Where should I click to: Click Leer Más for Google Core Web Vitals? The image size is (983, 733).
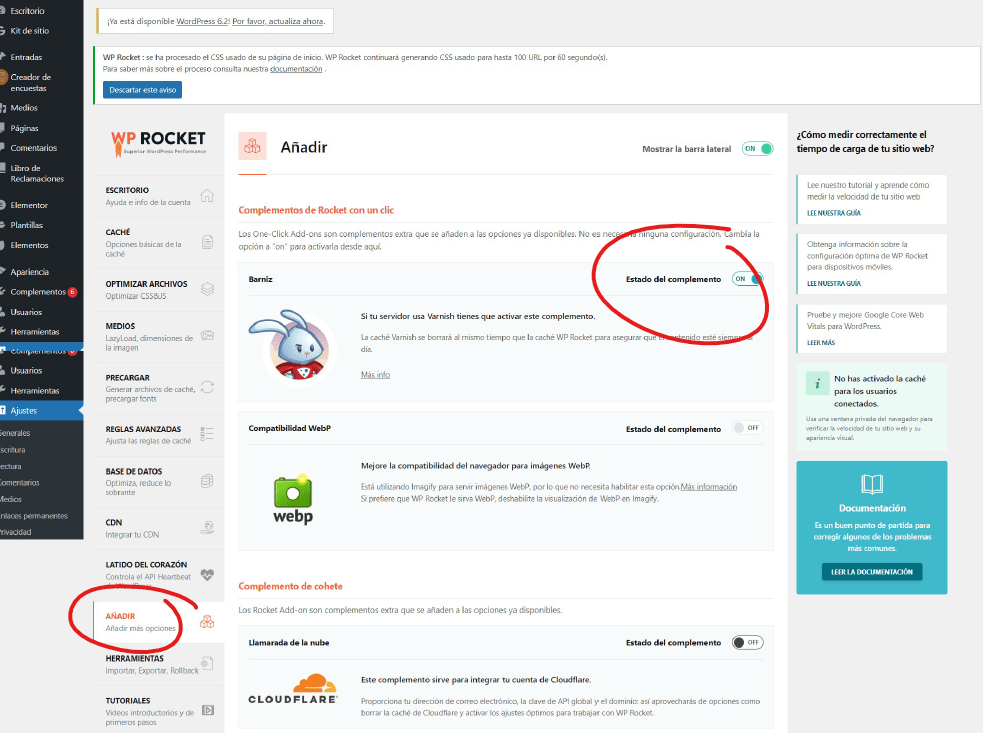tap(821, 342)
